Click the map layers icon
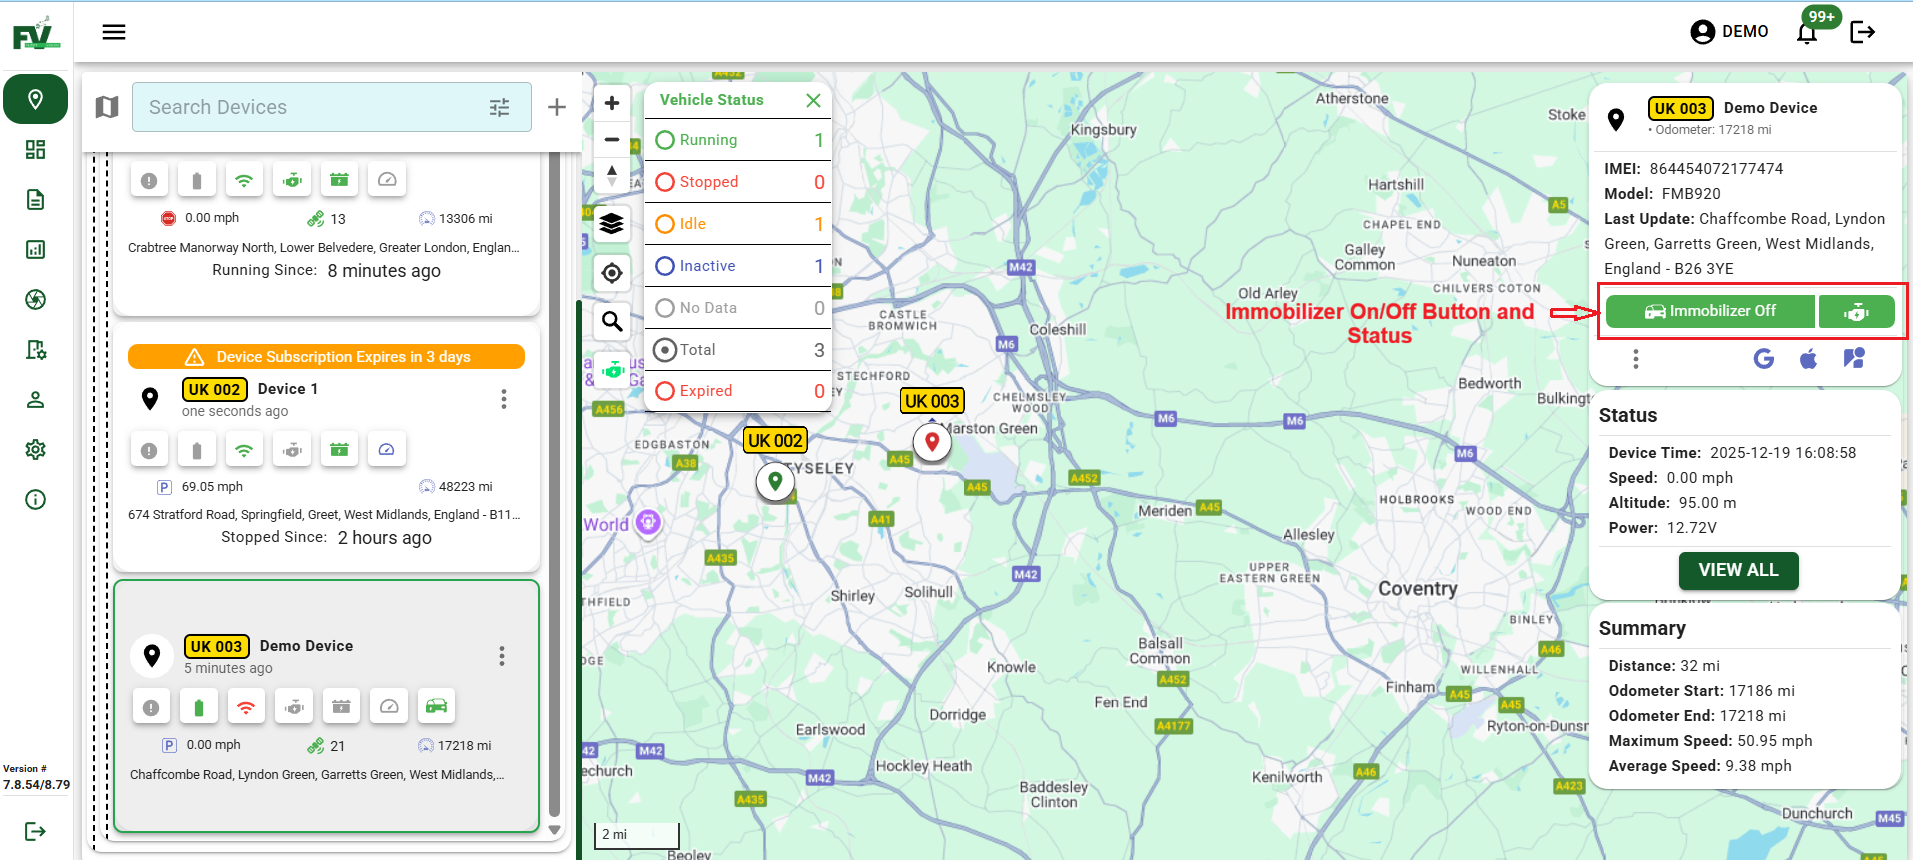 point(612,223)
